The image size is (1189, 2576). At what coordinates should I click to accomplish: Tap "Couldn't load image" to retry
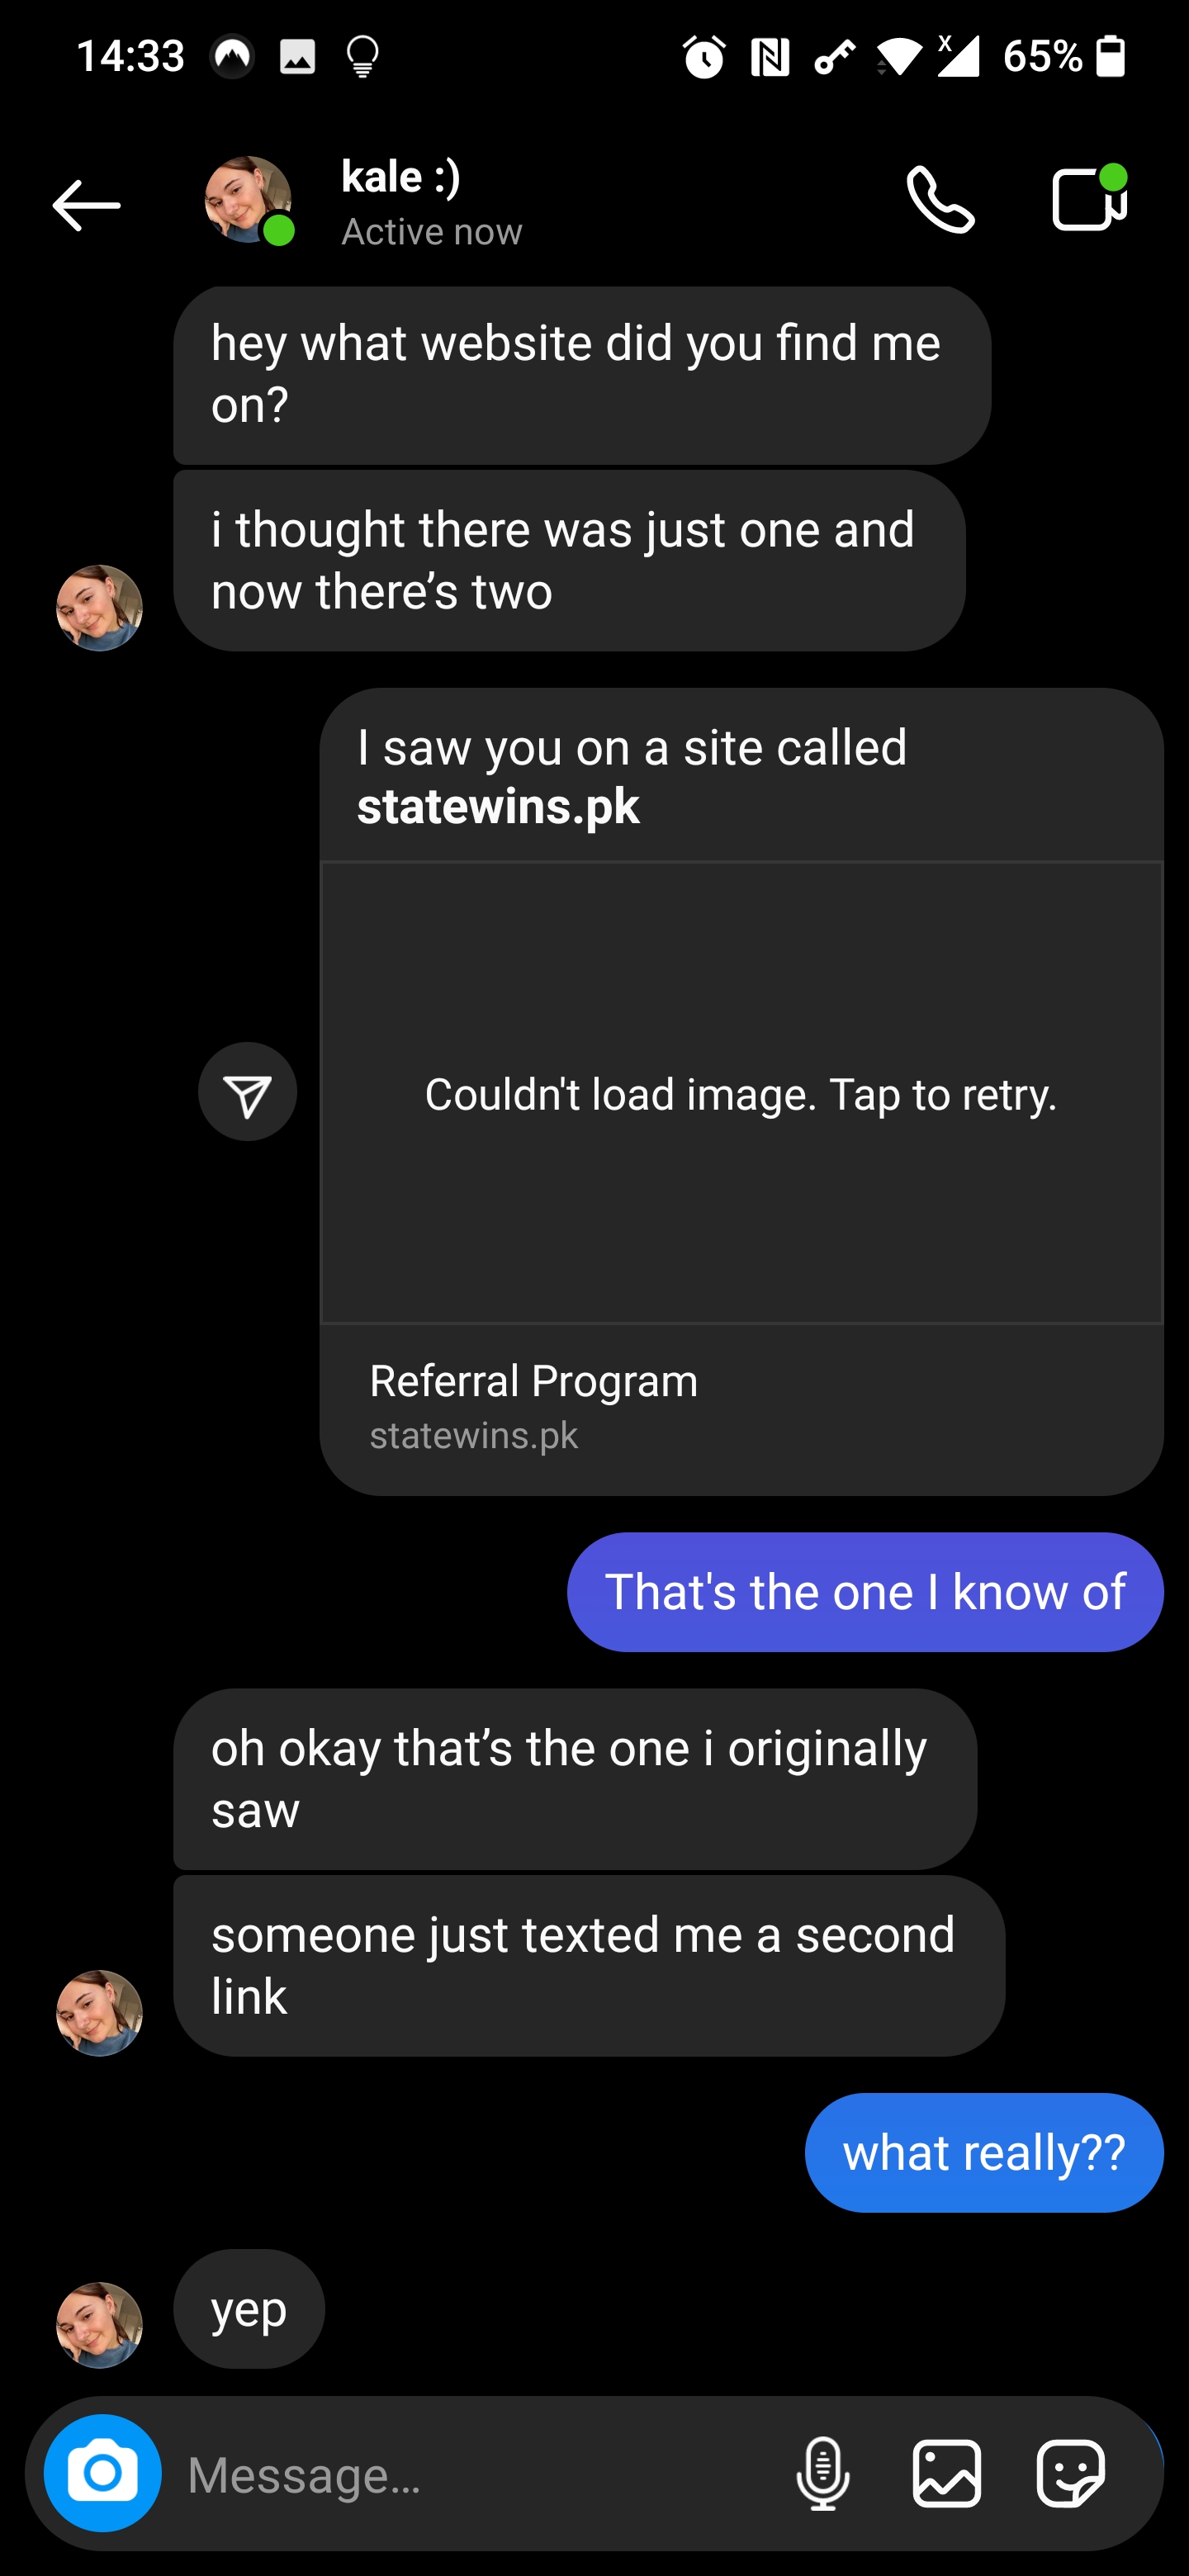click(x=741, y=1093)
